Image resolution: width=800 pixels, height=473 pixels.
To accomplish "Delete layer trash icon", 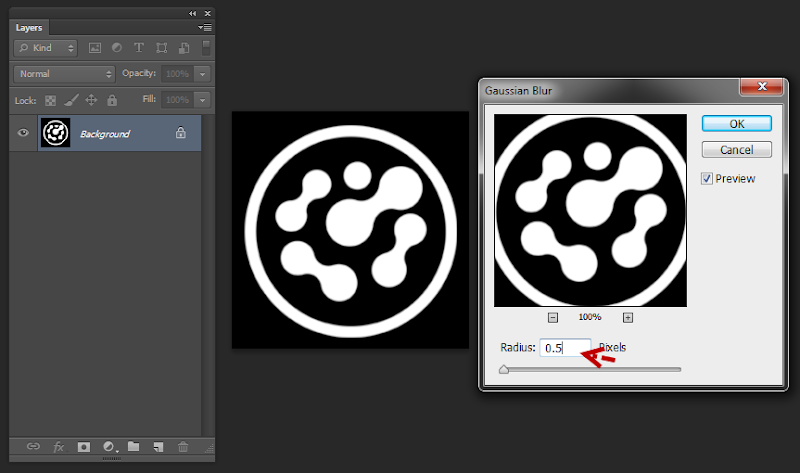I will [183, 447].
